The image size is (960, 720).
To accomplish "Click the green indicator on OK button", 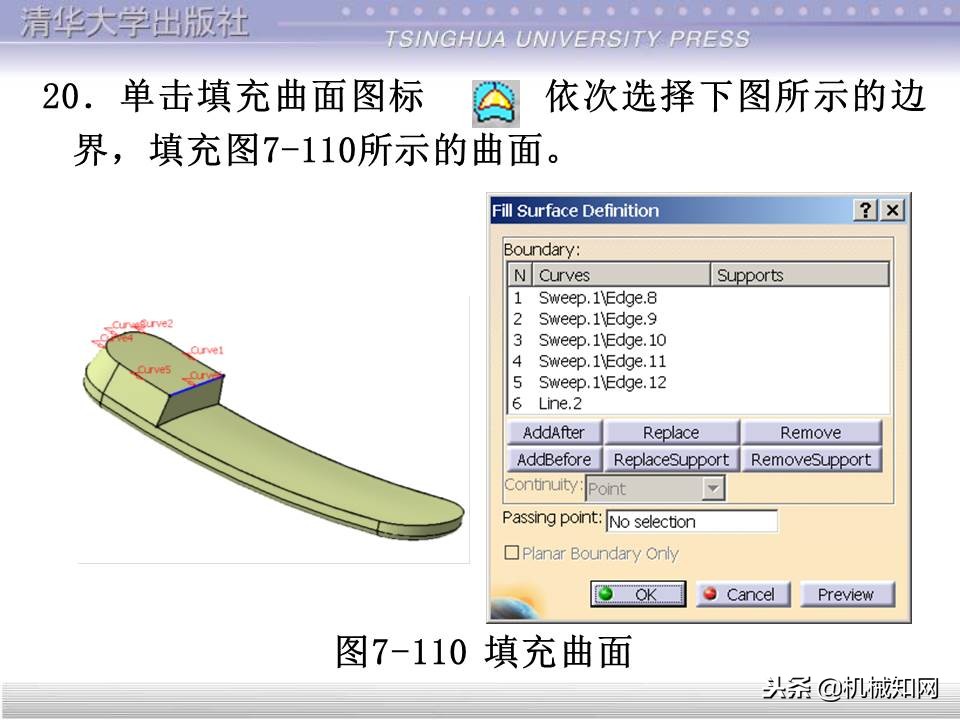I will click(x=604, y=594).
